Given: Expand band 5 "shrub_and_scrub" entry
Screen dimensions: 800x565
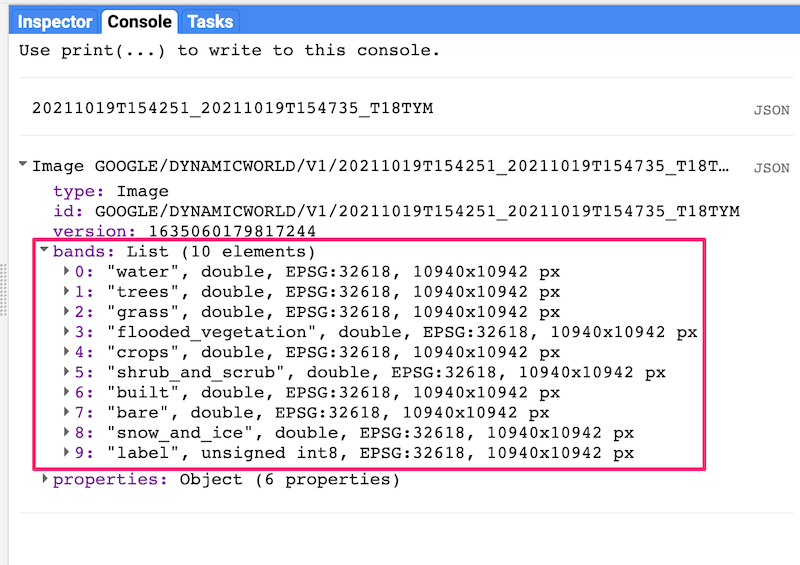Looking at the screenshot, I should click(x=67, y=372).
